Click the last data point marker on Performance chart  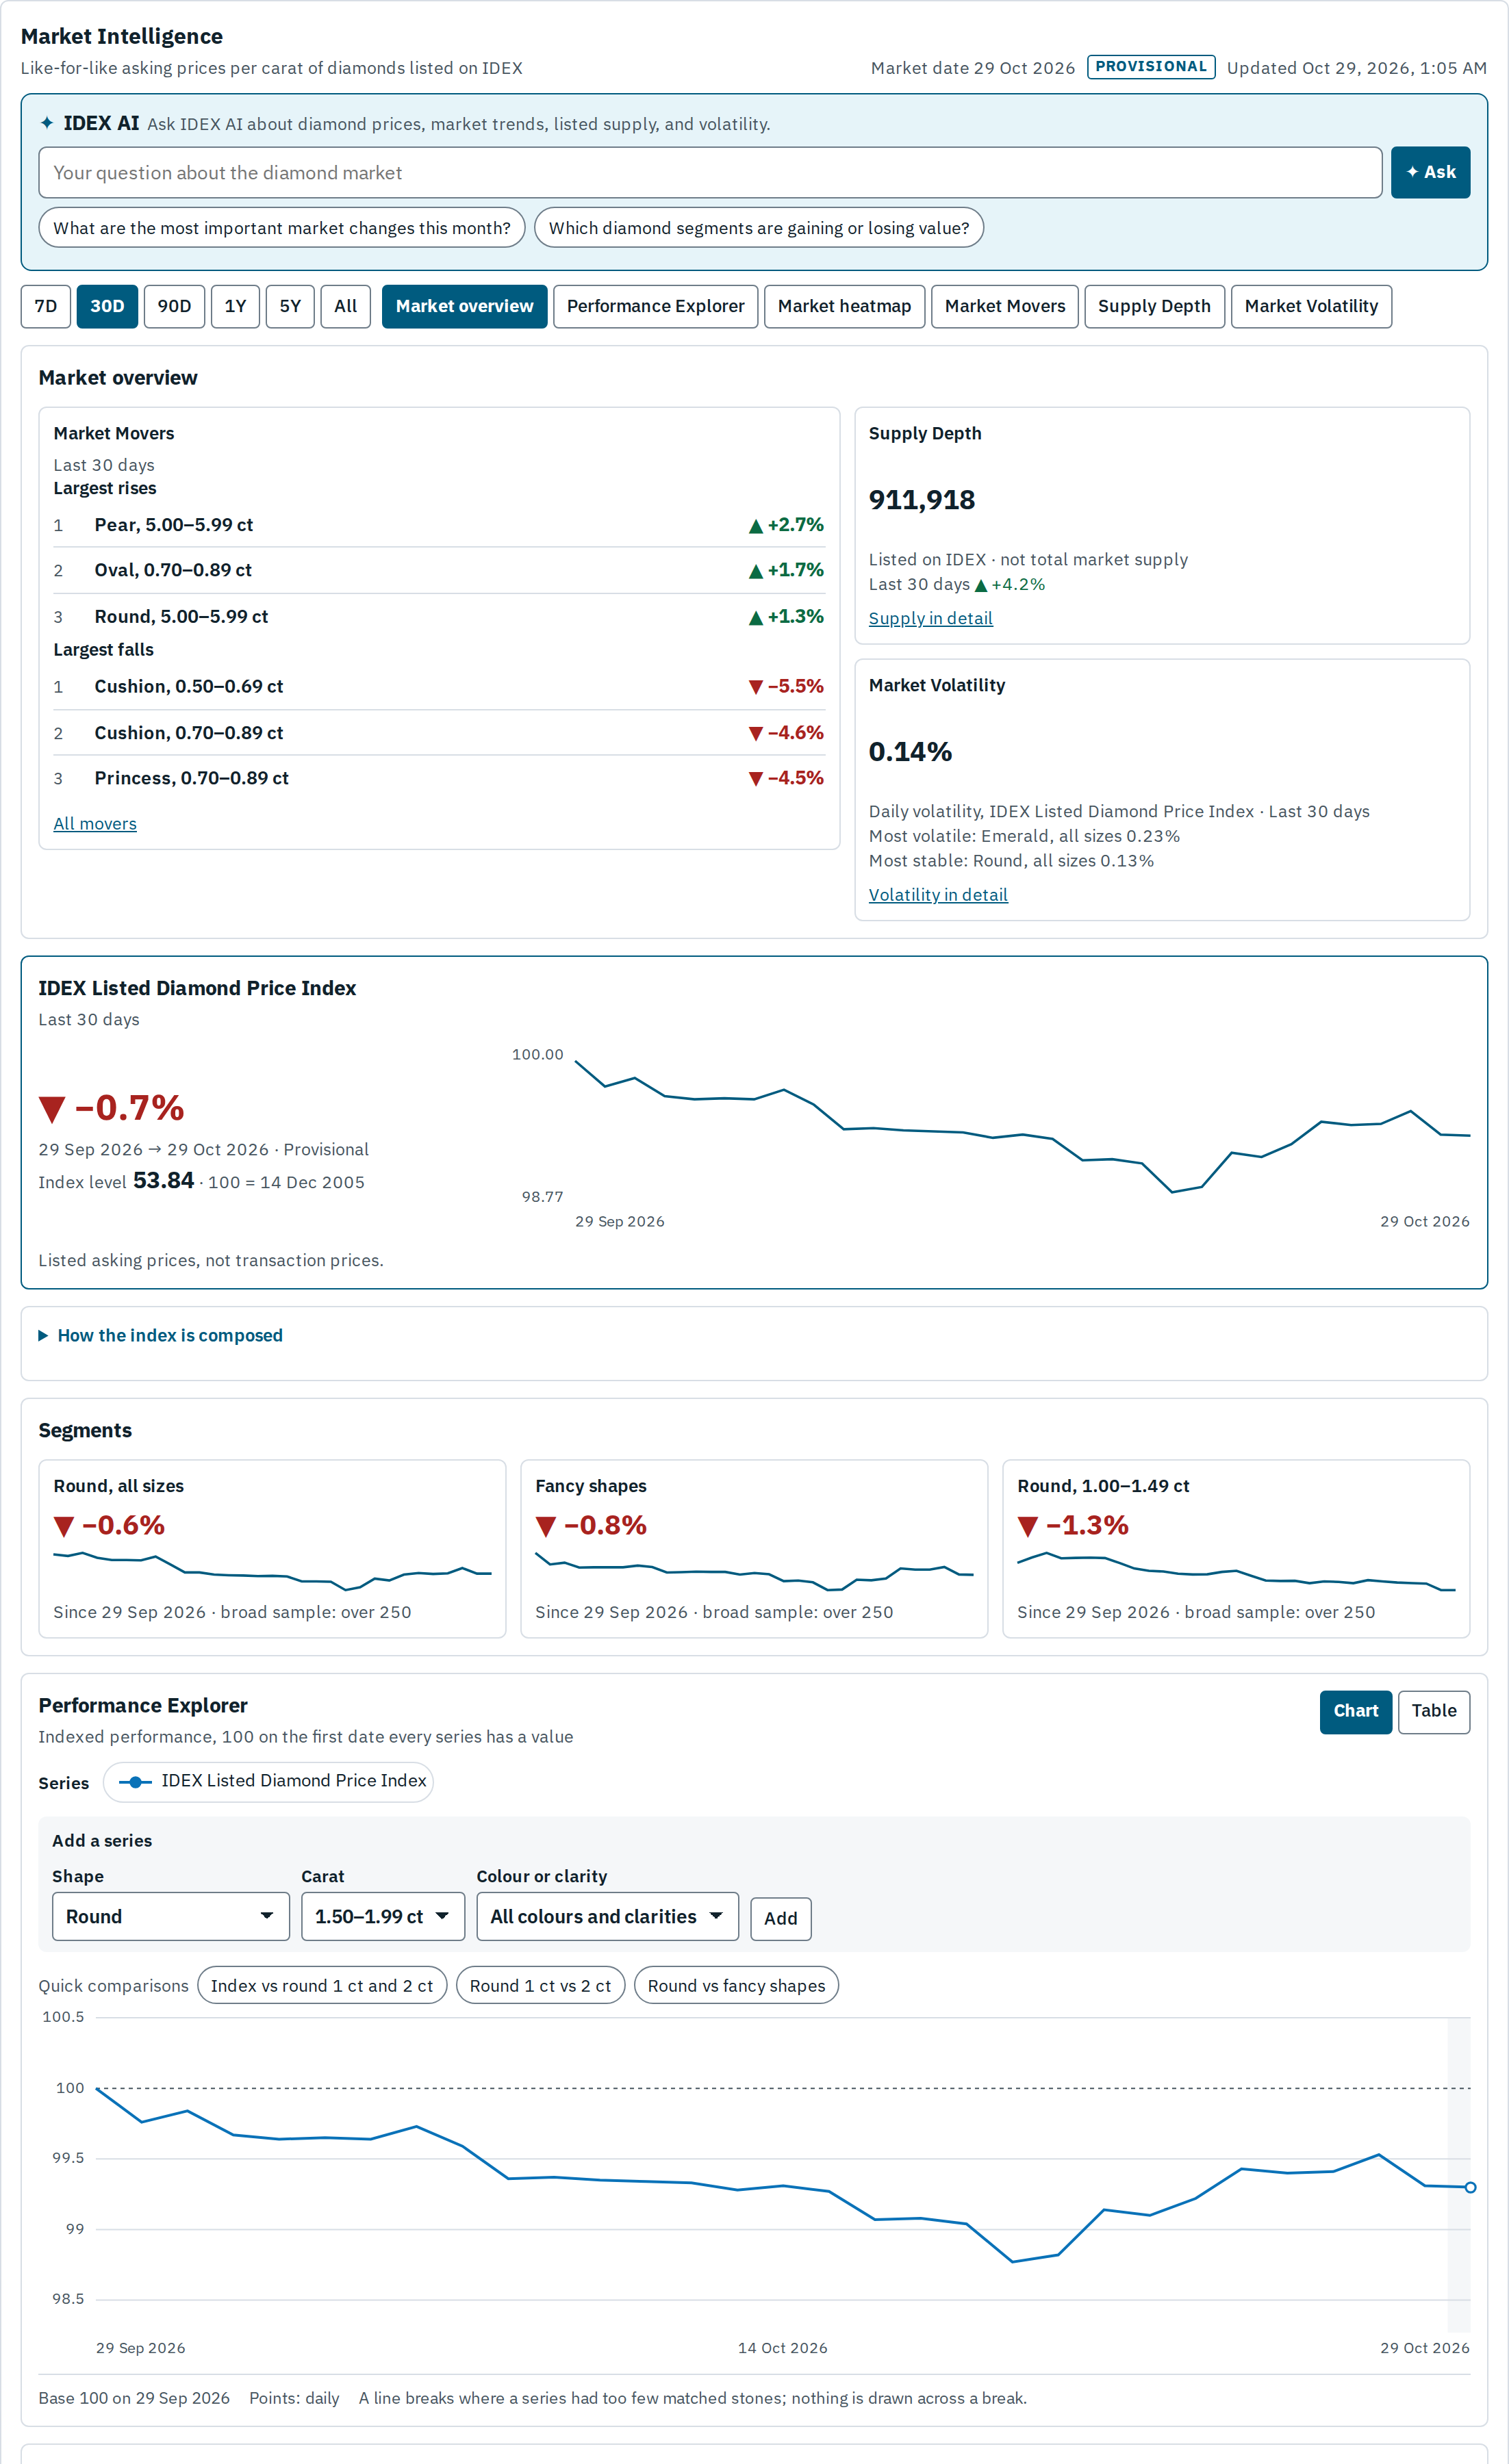click(1470, 2187)
